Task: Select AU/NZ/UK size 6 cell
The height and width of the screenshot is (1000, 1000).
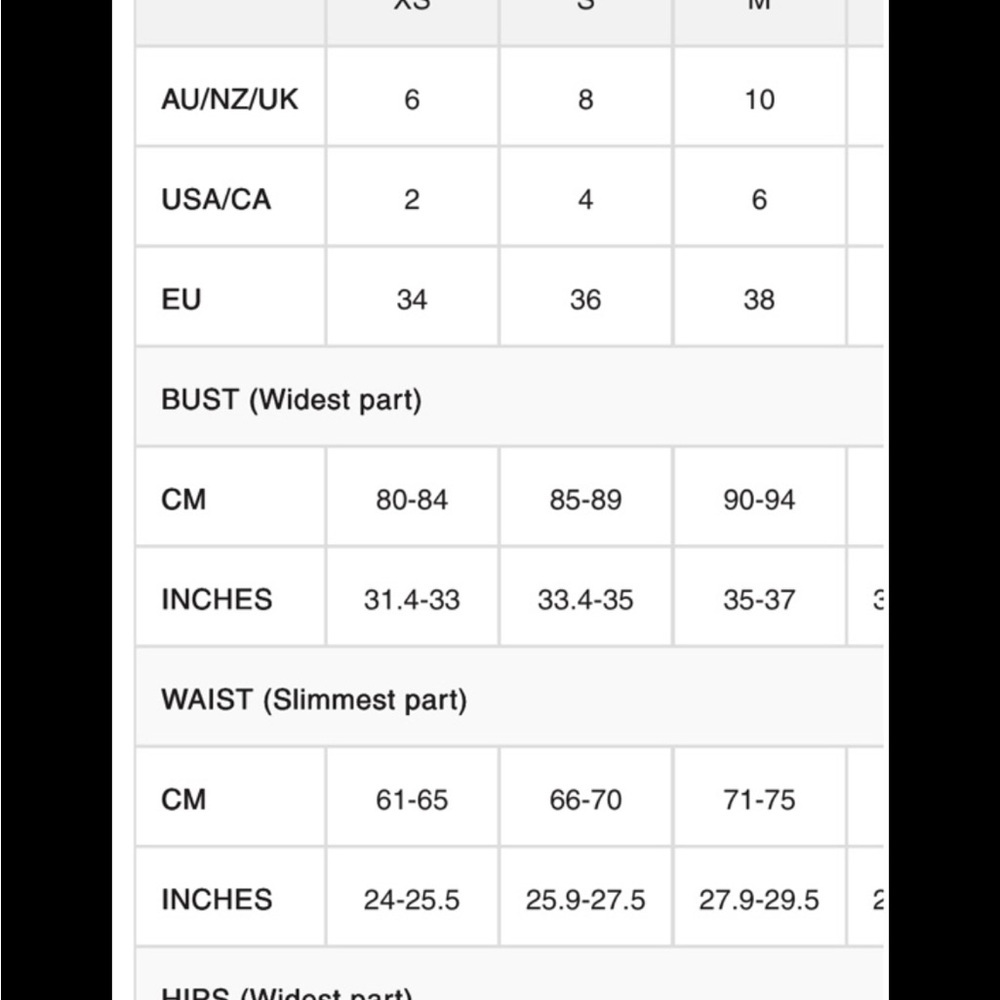Action: click(x=412, y=99)
